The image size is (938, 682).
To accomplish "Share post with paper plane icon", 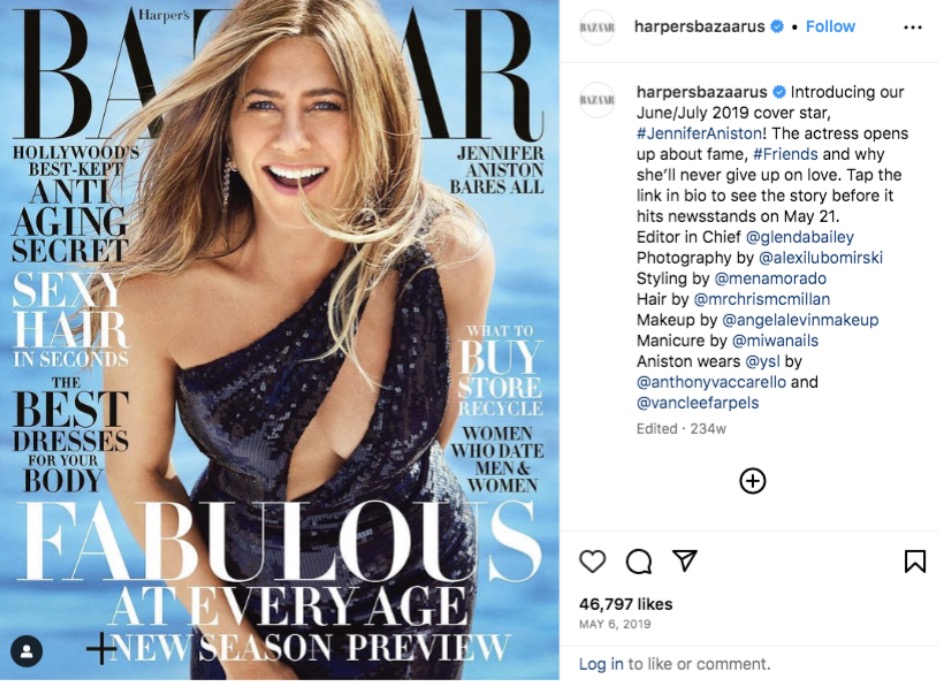I will coord(684,561).
